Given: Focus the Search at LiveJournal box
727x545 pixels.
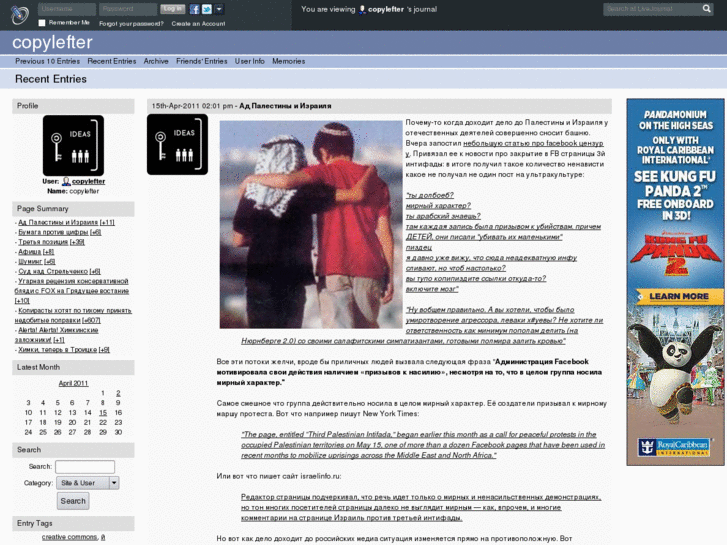Looking at the screenshot, I should click(652, 9).
